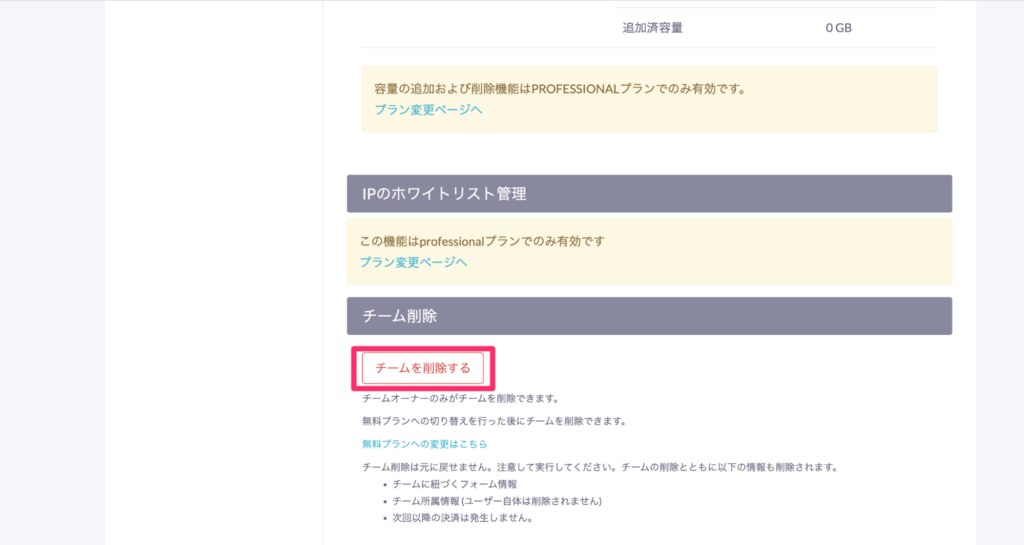Image resolution: width=1024 pixels, height=545 pixels.
Task: Follow the 無料プランへの変更はこちら link
Action: [424, 444]
